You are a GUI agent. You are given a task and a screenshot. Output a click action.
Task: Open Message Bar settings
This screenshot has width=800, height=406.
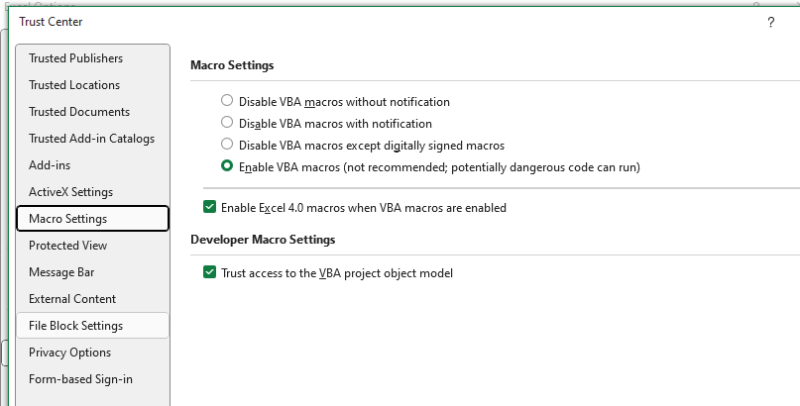tap(62, 272)
